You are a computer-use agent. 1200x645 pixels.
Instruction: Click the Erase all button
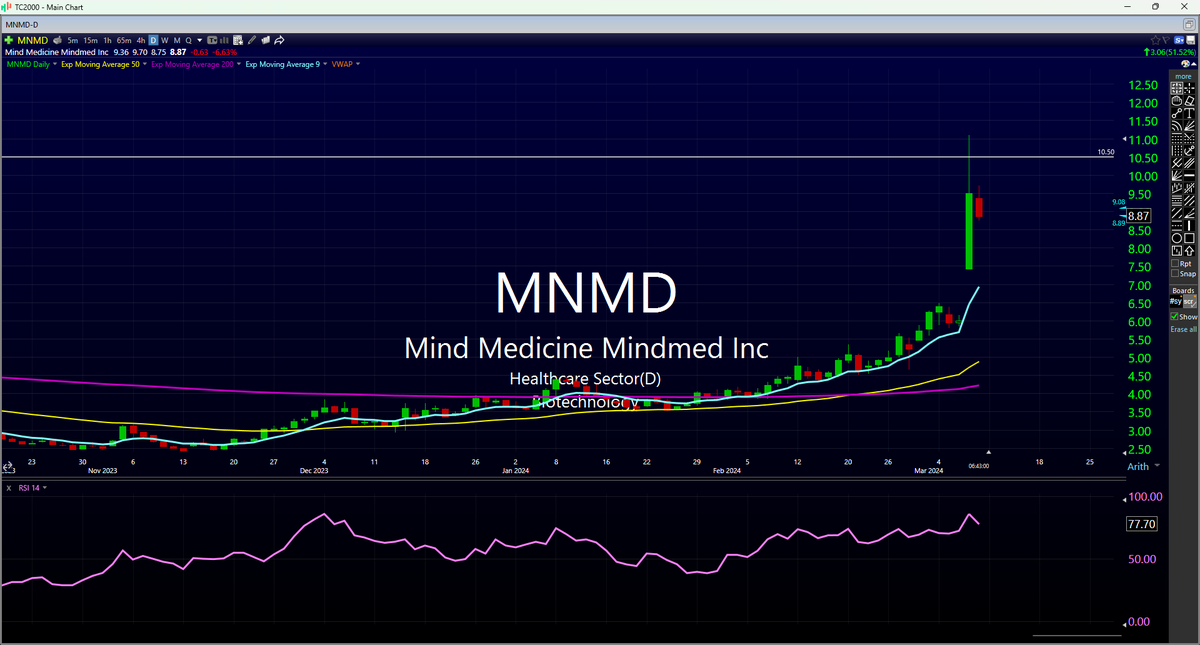1183,329
